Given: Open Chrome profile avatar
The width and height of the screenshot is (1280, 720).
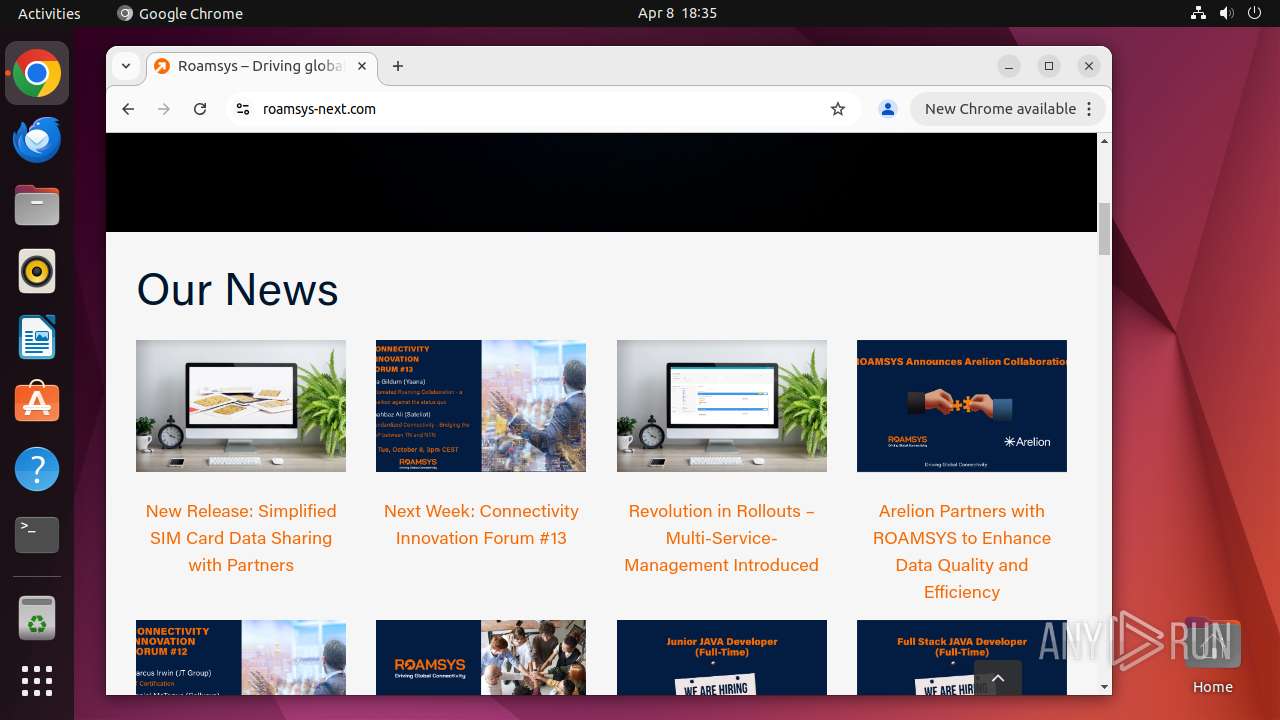Looking at the screenshot, I should coord(887,109).
